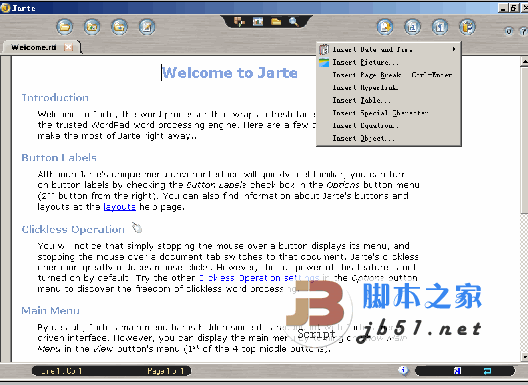
Task: Click the vertical scrollbar thumb
Action: pos(524,139)
